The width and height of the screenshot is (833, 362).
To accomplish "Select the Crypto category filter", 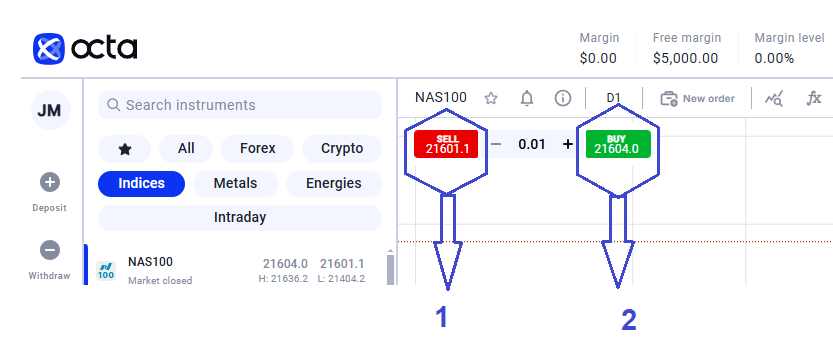I will click(x=342, y=149).
